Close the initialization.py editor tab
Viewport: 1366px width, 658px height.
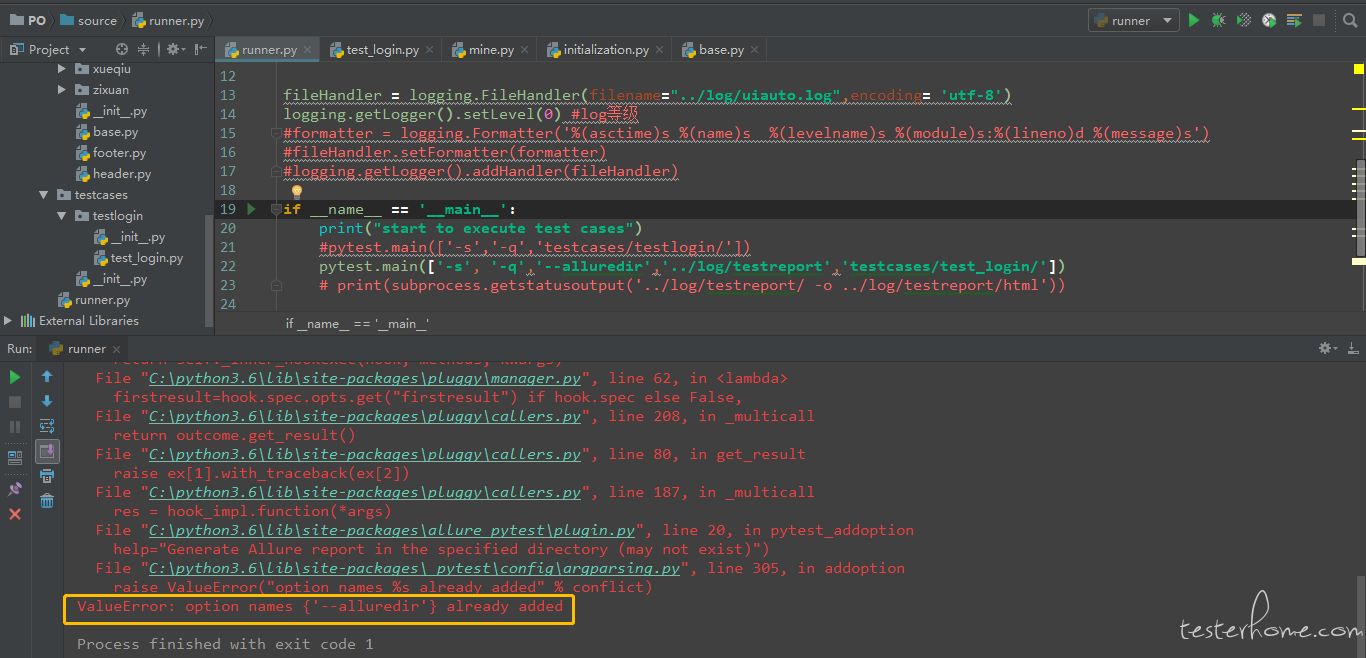coord(660,50)
